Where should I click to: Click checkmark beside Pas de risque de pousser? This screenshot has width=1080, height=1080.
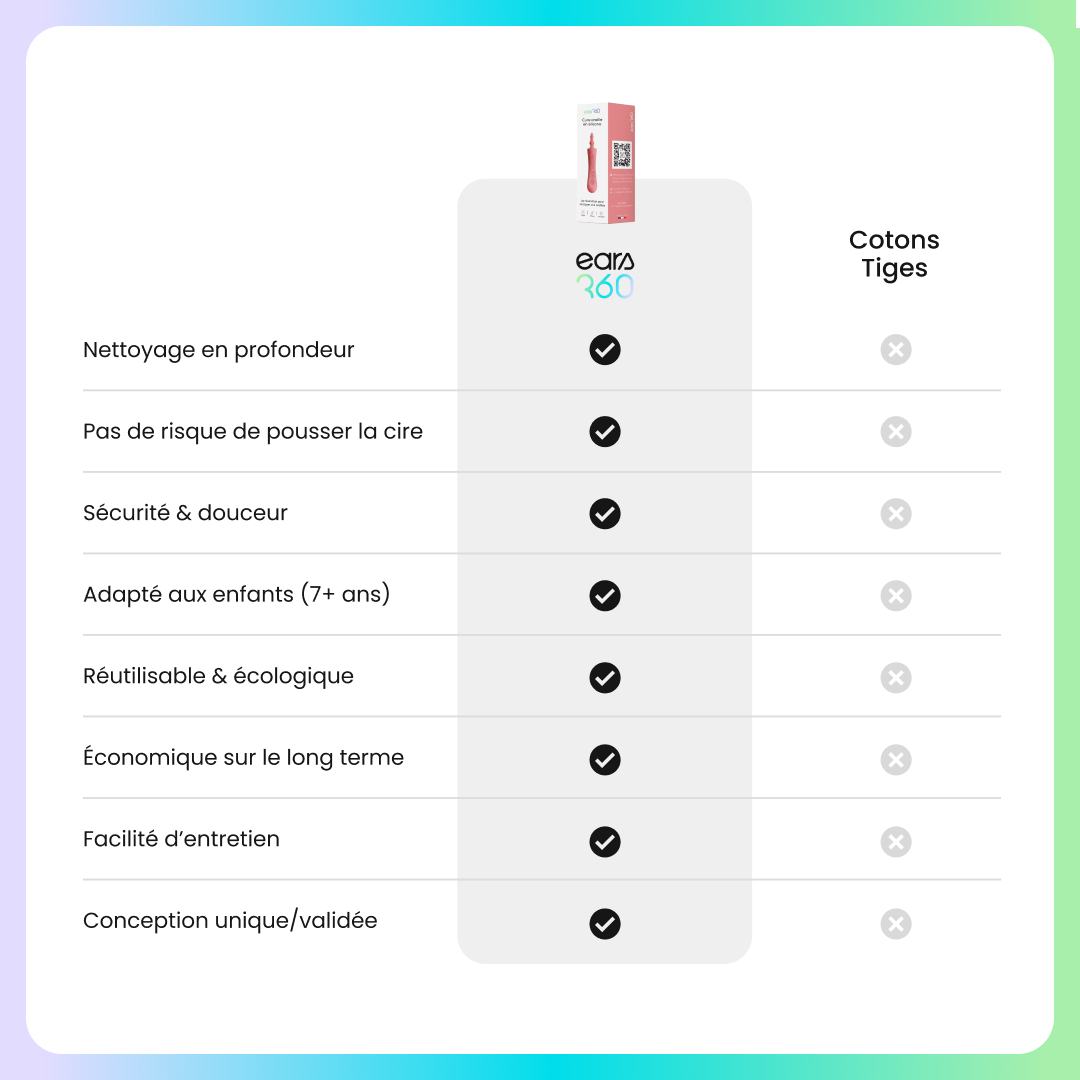pos(605,432)
